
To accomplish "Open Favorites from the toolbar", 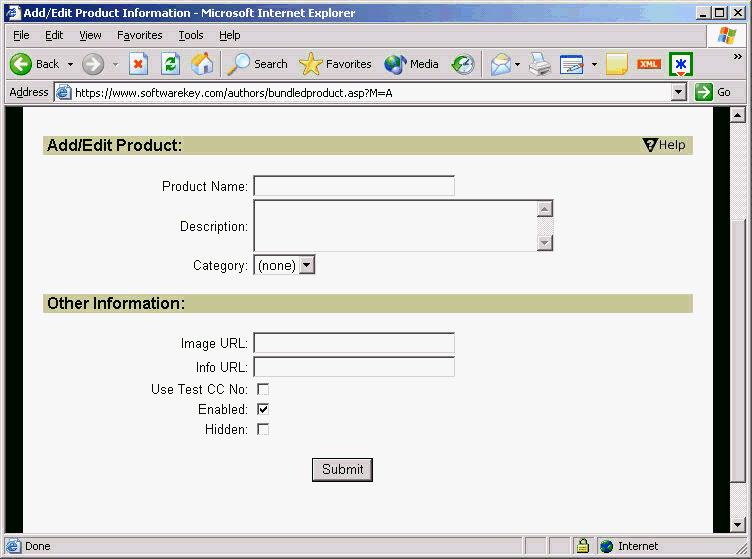I will tap(336, 64).
